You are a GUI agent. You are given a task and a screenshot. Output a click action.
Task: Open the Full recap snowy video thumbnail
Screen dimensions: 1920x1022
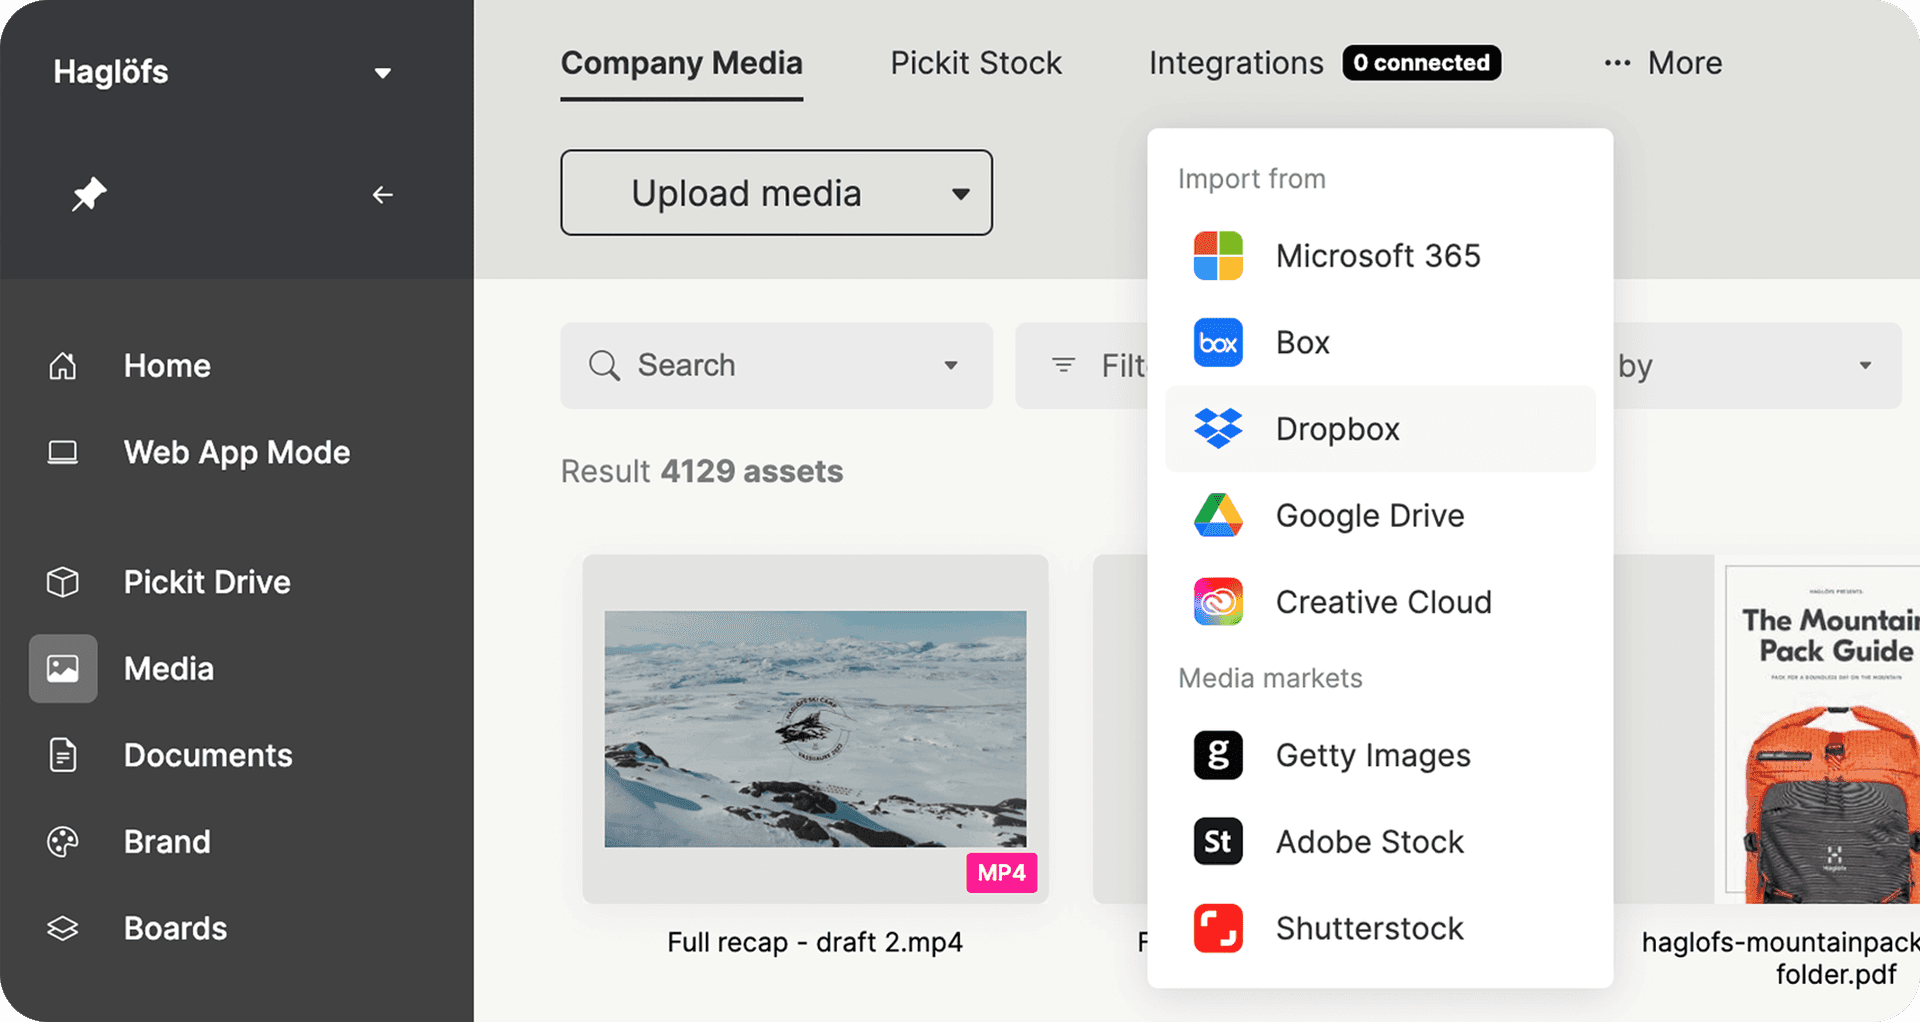pyautogui.click(x=815, y=729)
